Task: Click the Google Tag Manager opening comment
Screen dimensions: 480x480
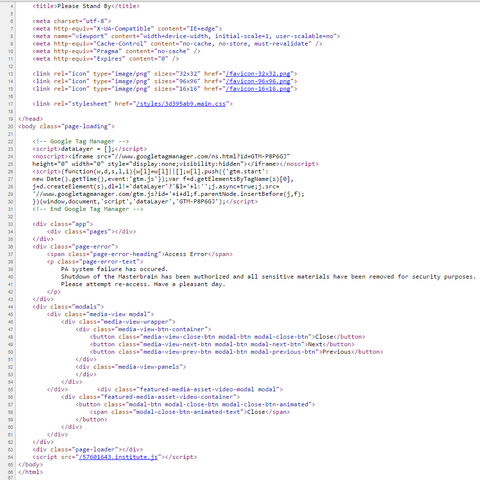Action: coord(81,141)
